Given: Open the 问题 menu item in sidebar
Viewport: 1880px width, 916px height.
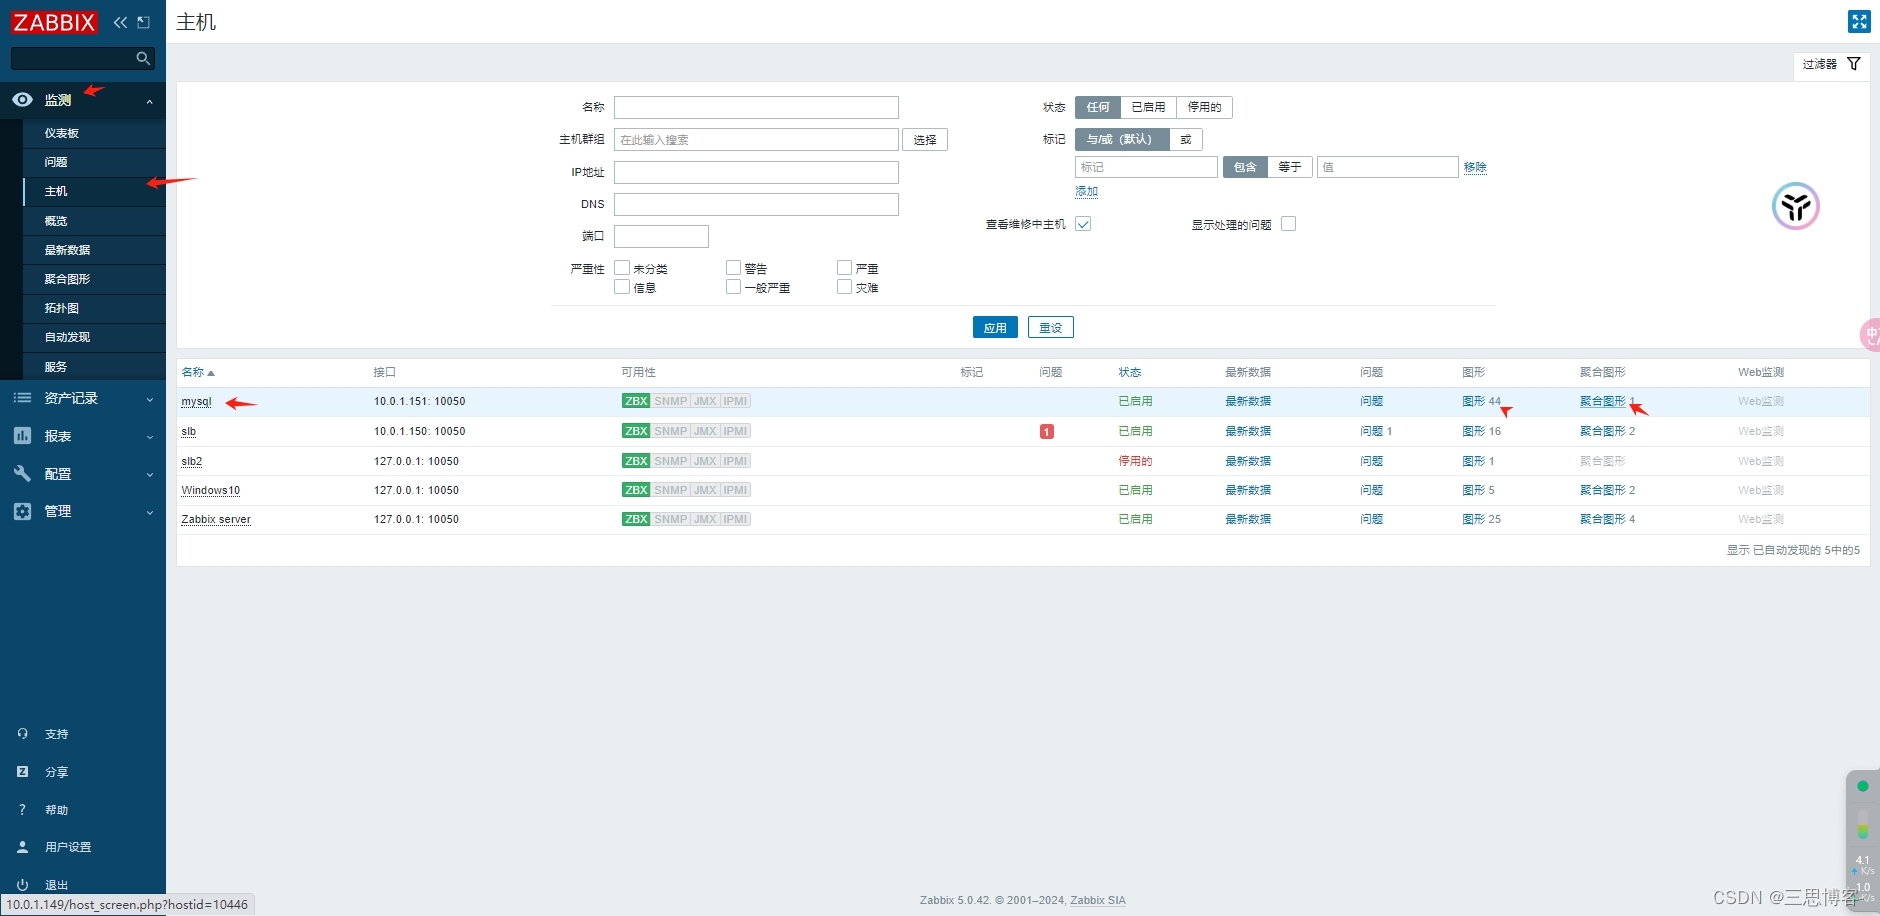Looking at the screenshot, I should pyautogui.click(x=94, y=162).
